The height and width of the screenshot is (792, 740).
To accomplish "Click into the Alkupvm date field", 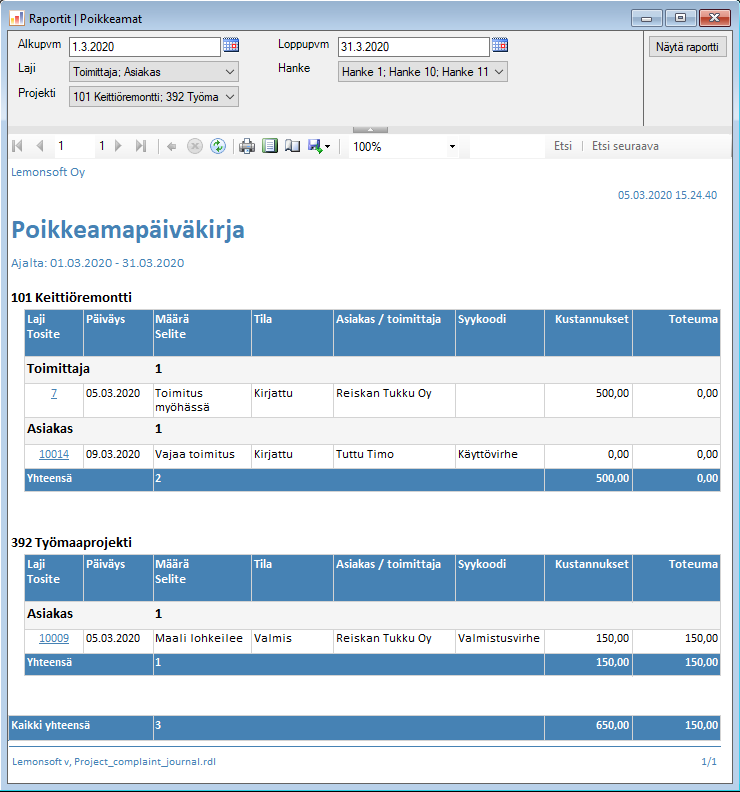I will (x=144, y=47).
